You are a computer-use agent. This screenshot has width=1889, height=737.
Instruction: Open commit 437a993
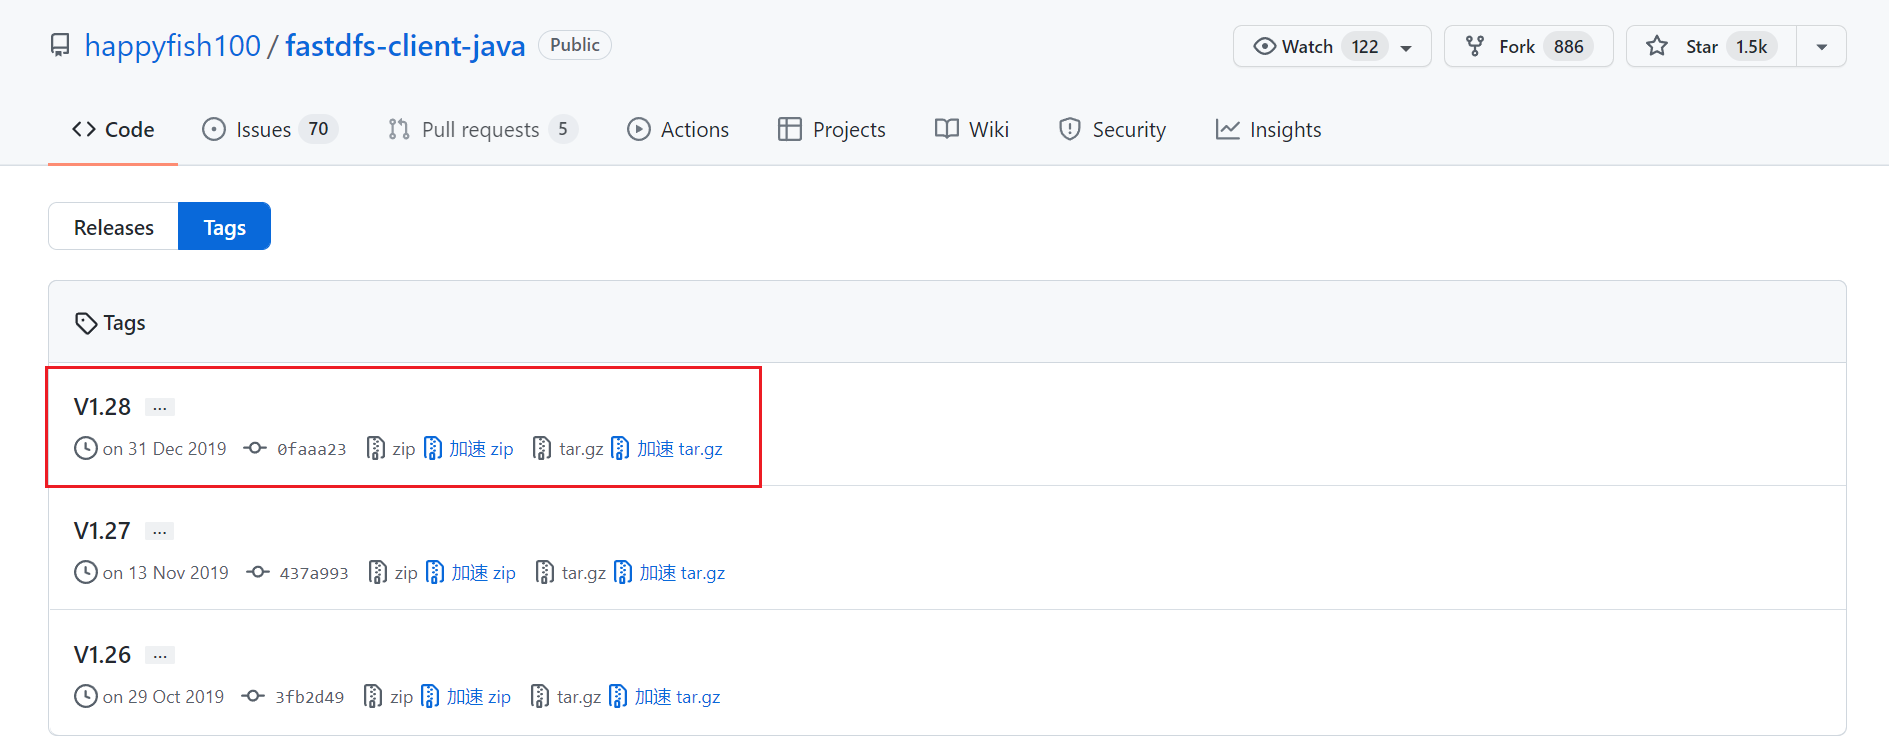(x=314, y=573)
